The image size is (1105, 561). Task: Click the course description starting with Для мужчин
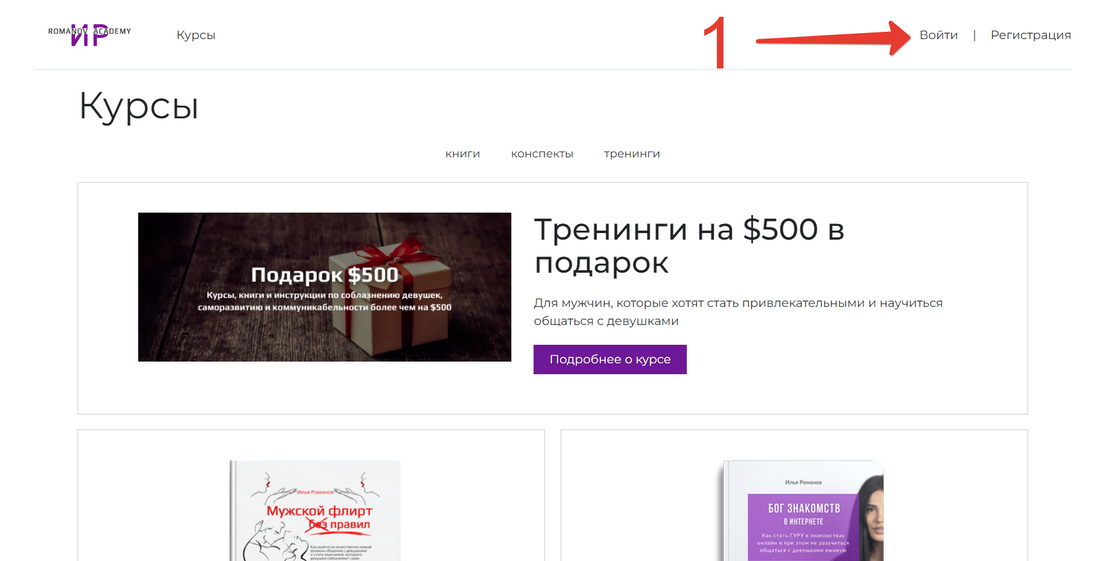pyautogui.click(x=738, y=312)
